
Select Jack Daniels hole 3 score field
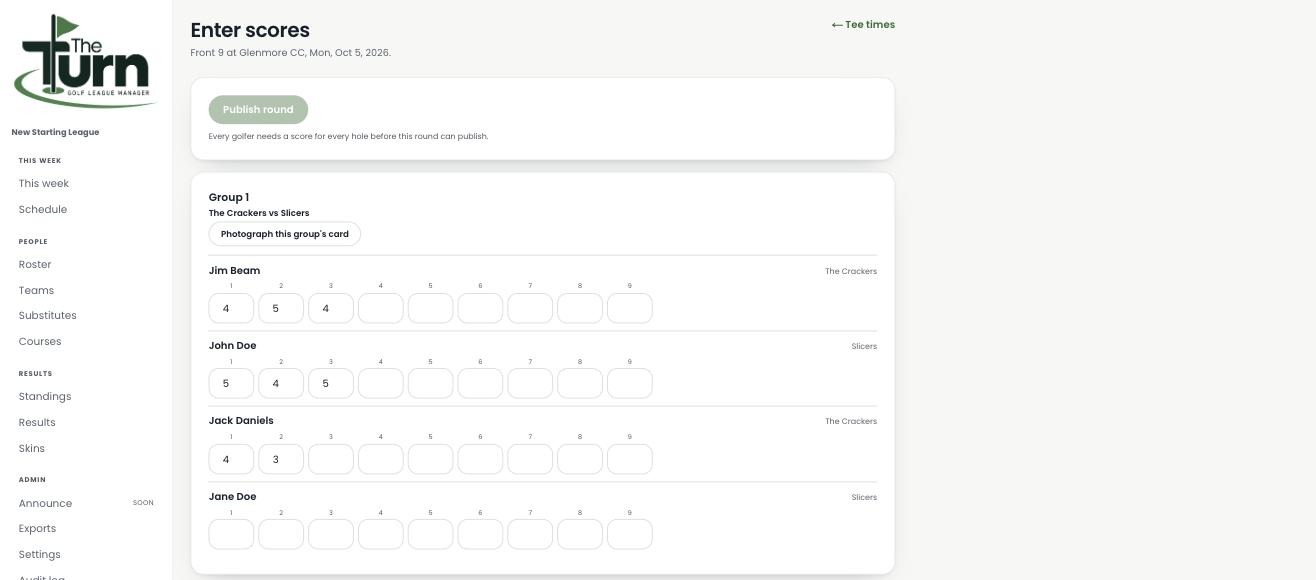pos(331,459)
